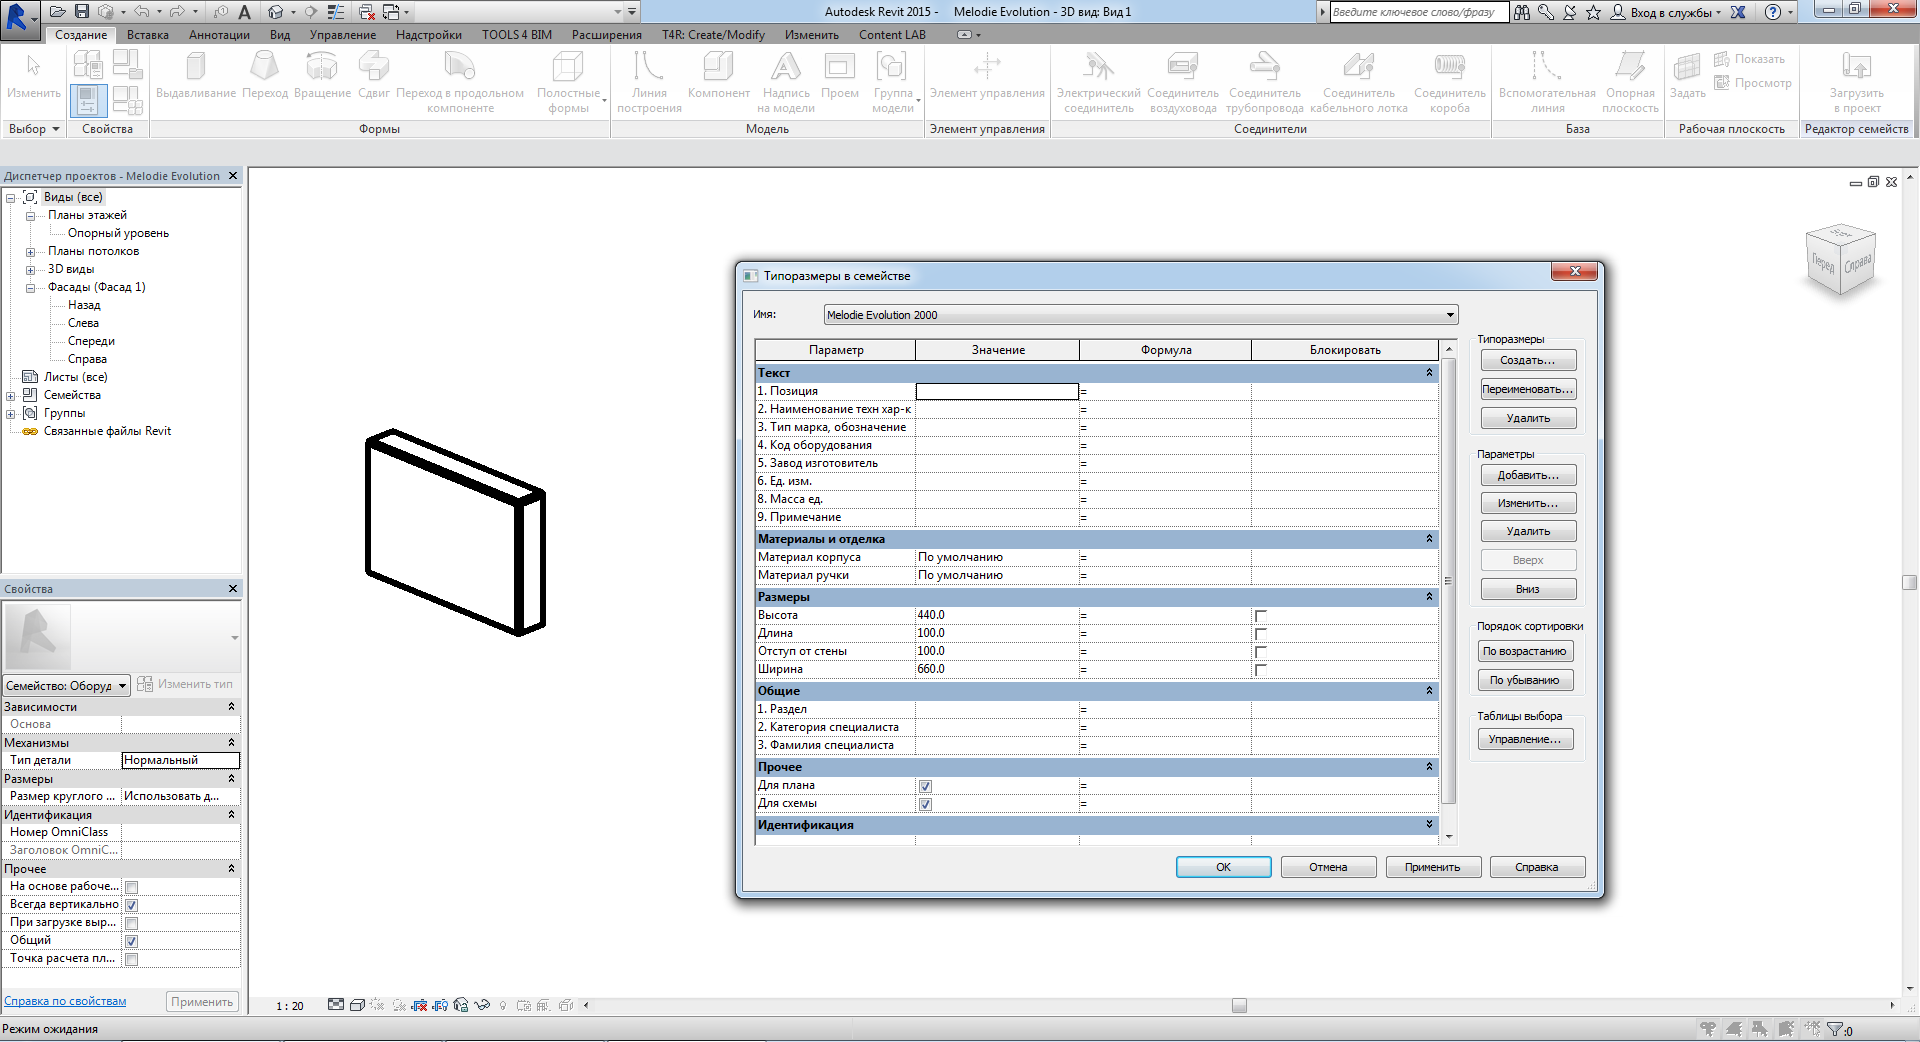Click the Open file icon in quick access toolbar
This screenshot has width=1920, height=1042.
tap(58, 12)
